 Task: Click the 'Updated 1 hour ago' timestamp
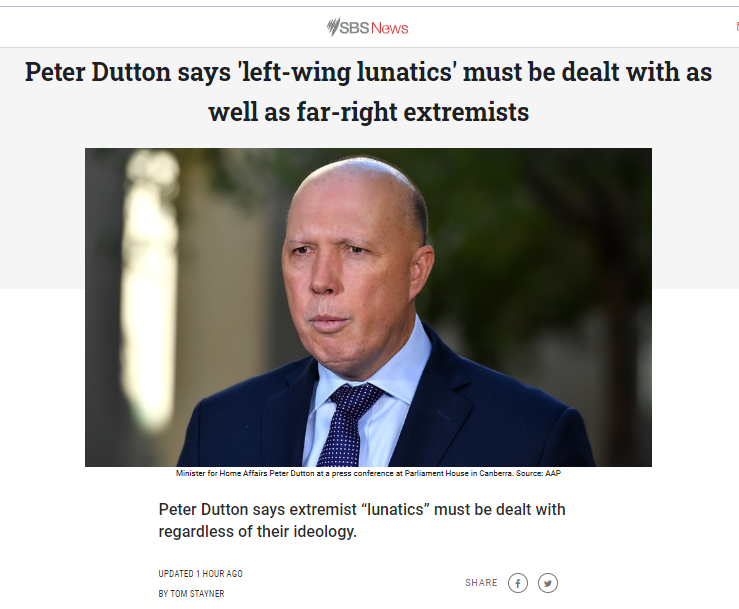pyautogui.click(x=200, y=574)
